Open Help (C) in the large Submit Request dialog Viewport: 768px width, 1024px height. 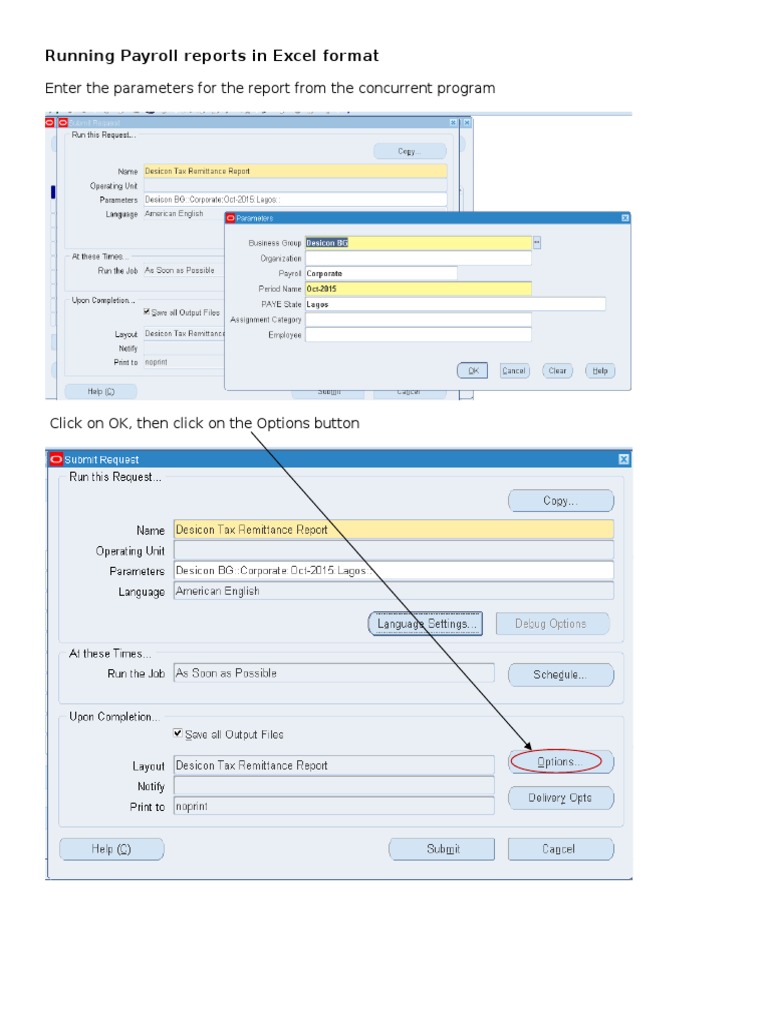click(x=112, y=849)
